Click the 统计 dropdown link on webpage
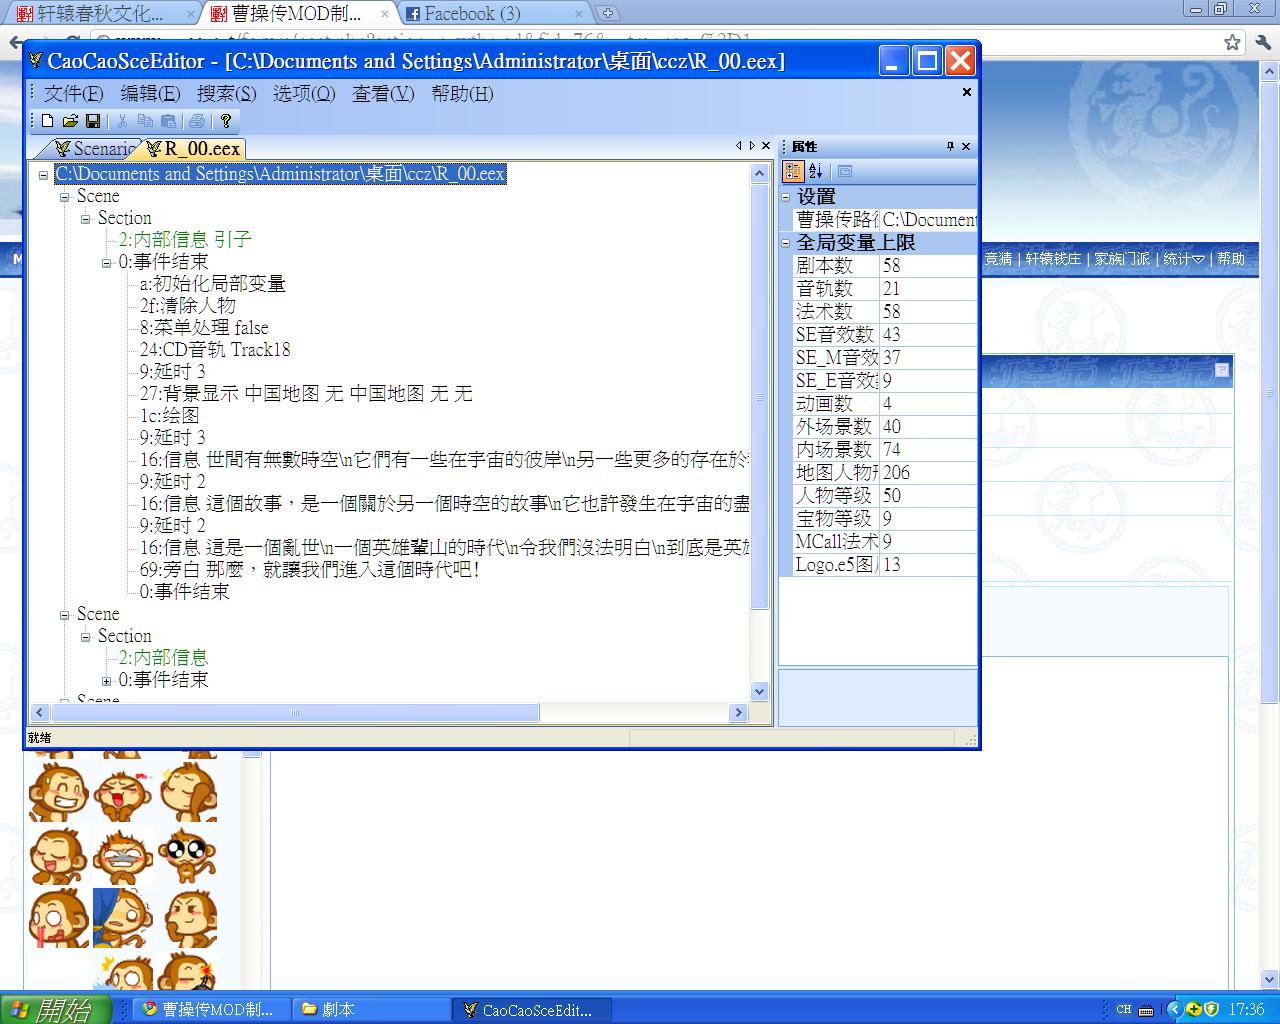This screenshot has width=1280, height=1024. click(x=1183, y=259)
